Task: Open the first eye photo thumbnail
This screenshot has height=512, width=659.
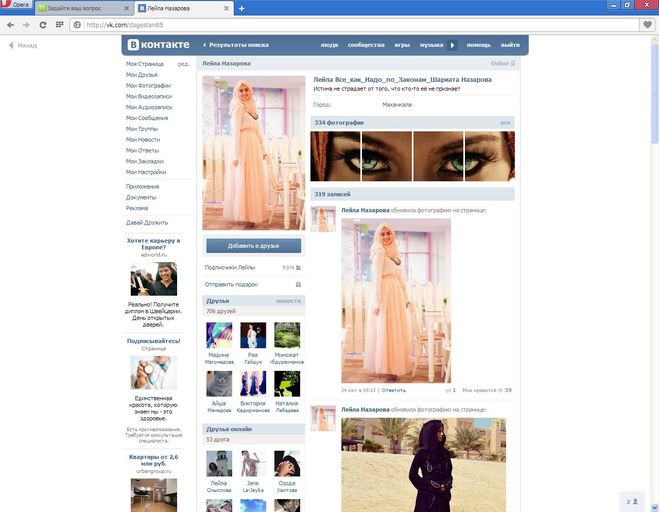Action: (335, 156)
